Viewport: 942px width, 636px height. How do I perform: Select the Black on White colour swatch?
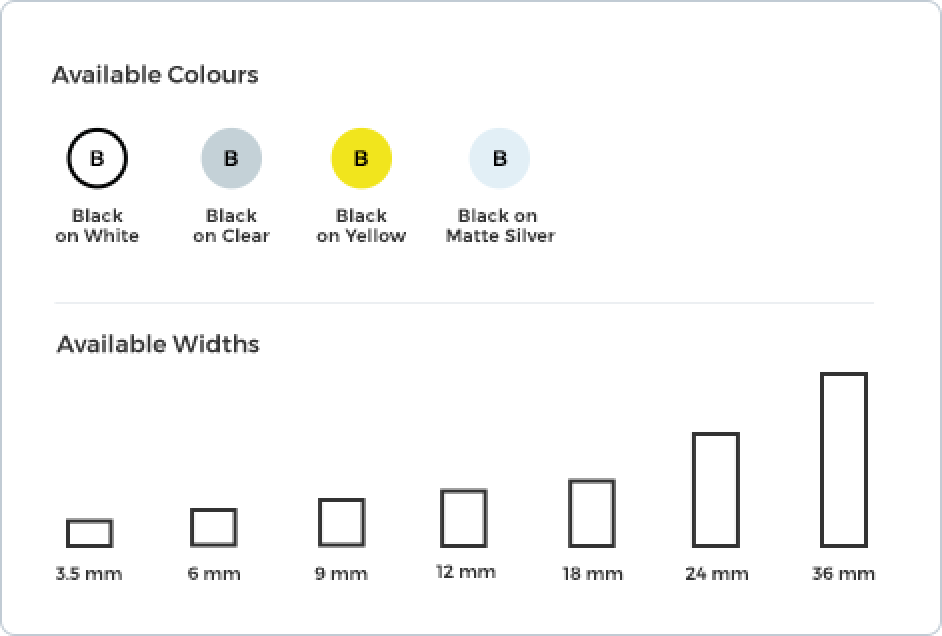point(97,158)
